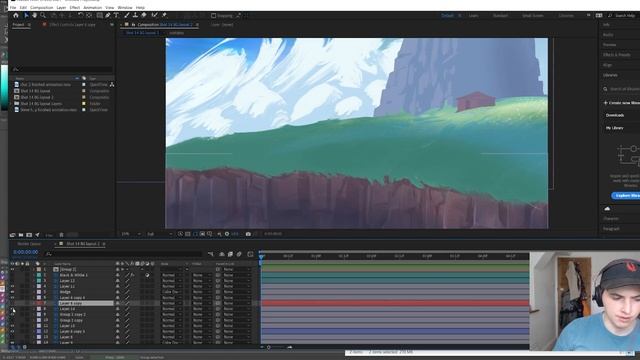Switch to Effect Controls Layer 6 copy tab
The width and height of the screenshot is (640, 360).
(x=72, y=25)
